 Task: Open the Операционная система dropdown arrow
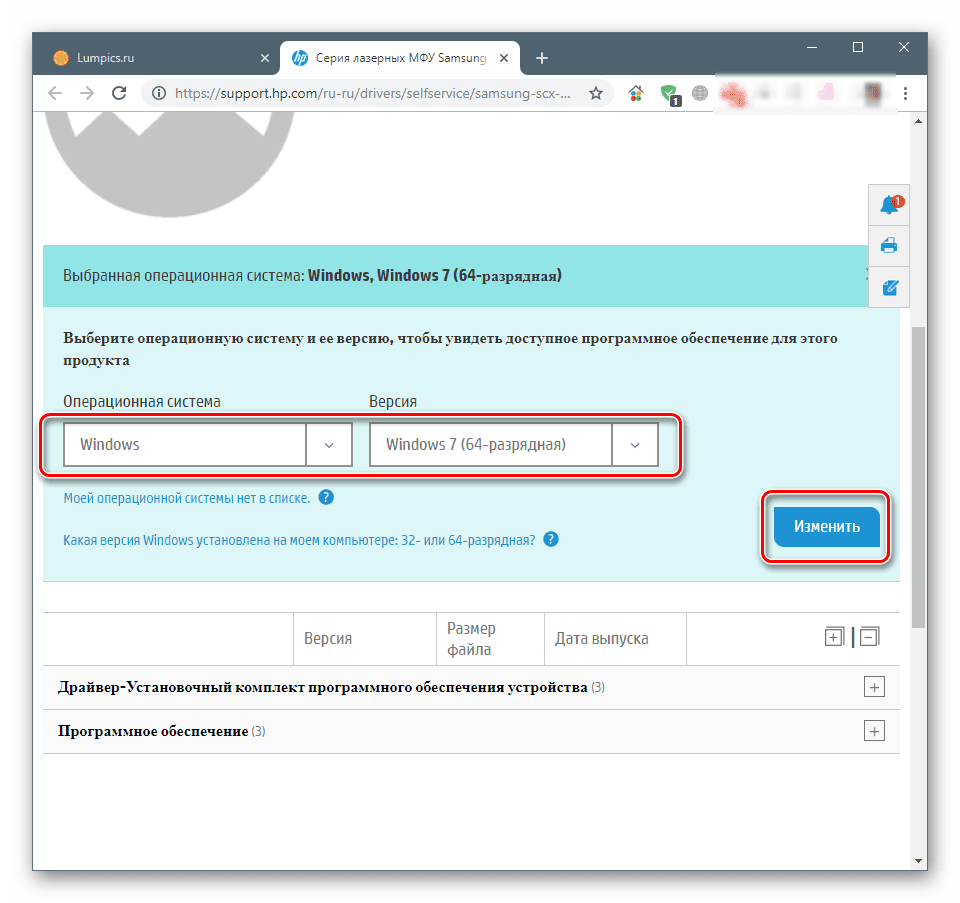[329, 445]
